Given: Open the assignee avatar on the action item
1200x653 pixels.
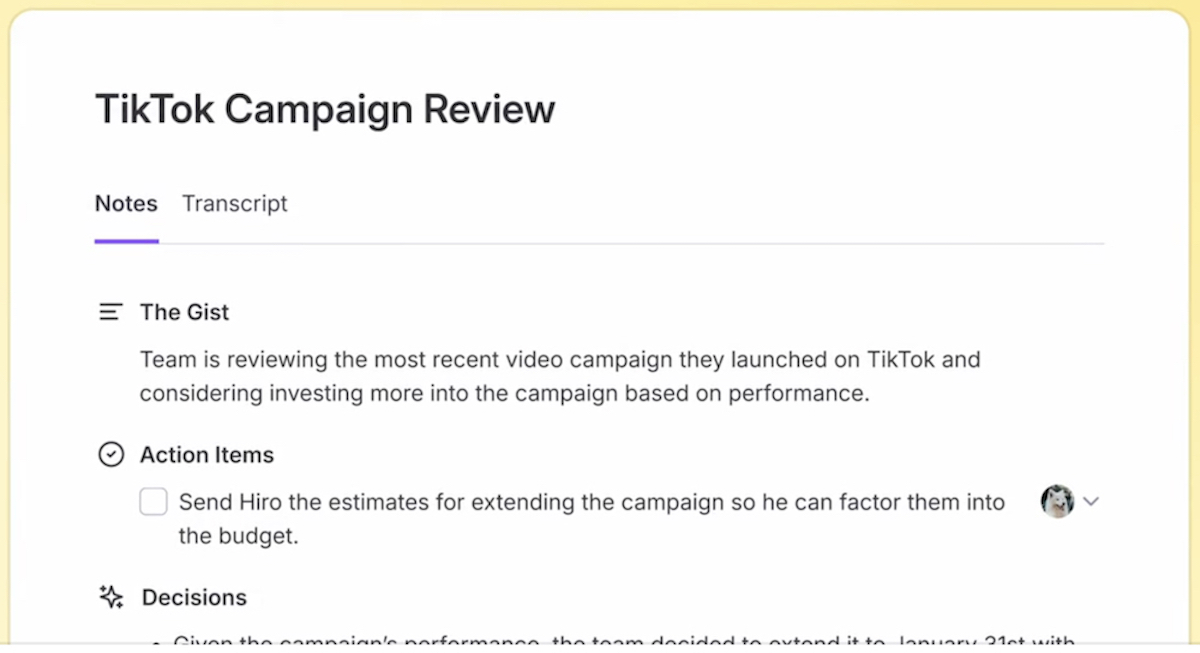Looking at the screenshot, I should pyautogui.click(x=1057, y=501).
